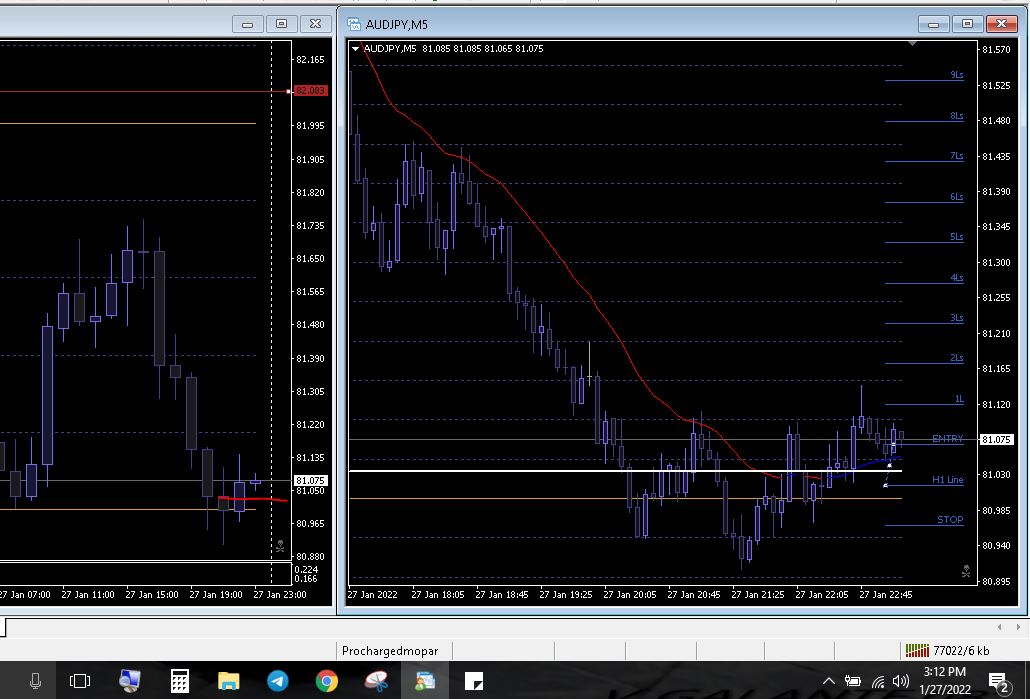Open Google Chrome from the taskbar

coord(326,682)
